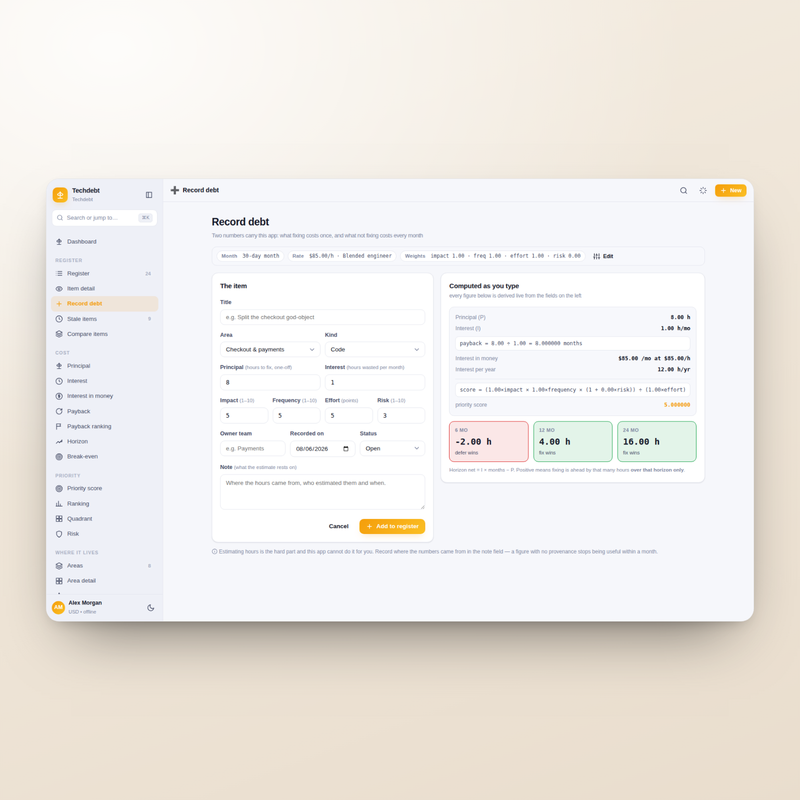Click Interest in money icon
This screenshot has height=800, width=800.
[x=59, y=396]
